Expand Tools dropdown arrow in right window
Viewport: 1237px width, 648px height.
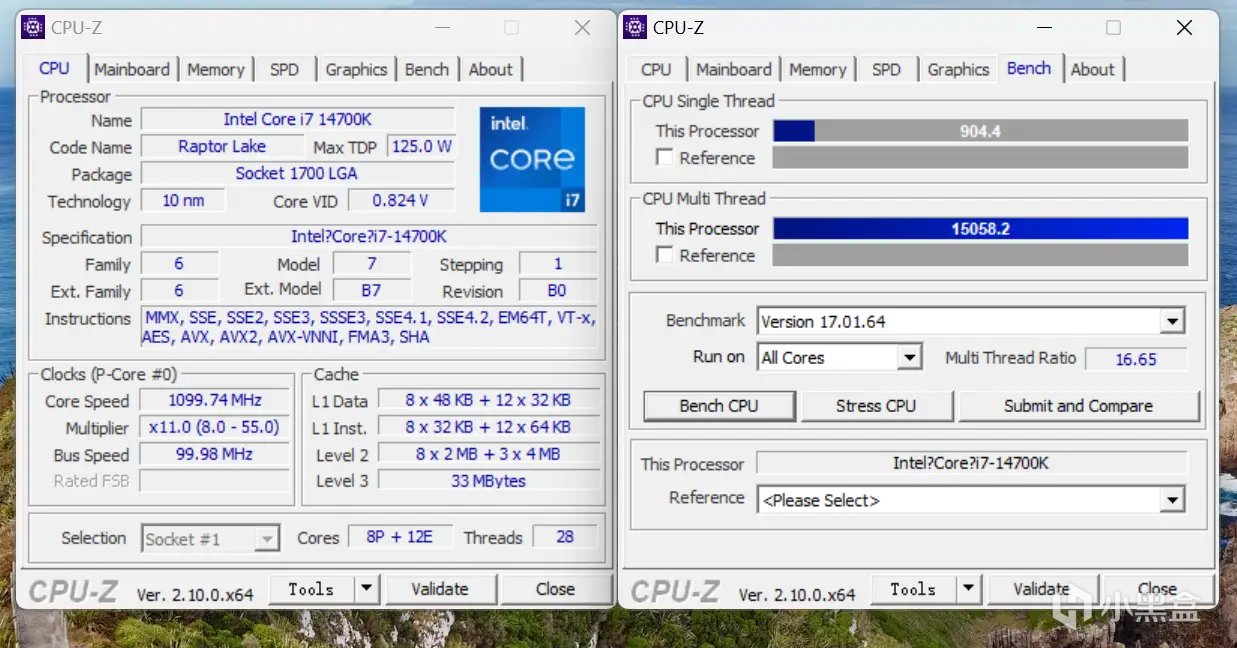(969, 590)
